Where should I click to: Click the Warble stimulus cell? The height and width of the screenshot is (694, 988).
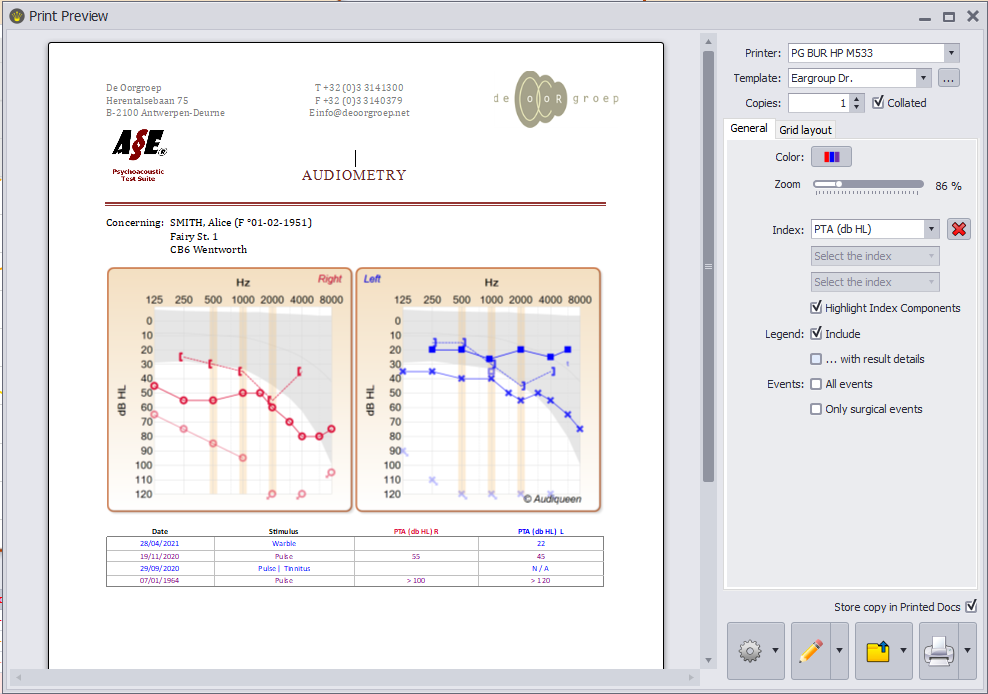[x=284, y=543]
